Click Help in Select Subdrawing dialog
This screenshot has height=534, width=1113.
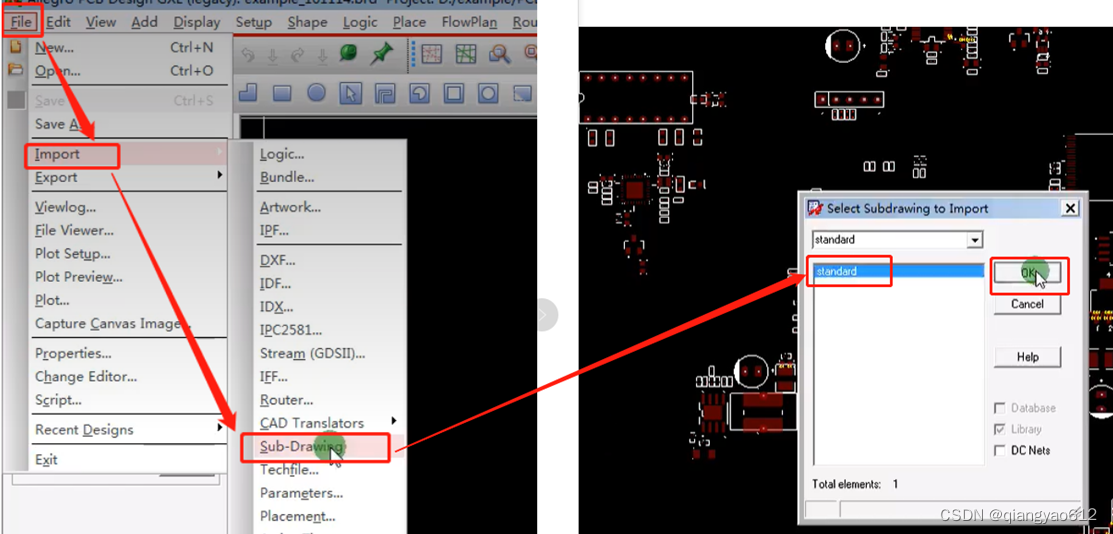pos(1027,357)
